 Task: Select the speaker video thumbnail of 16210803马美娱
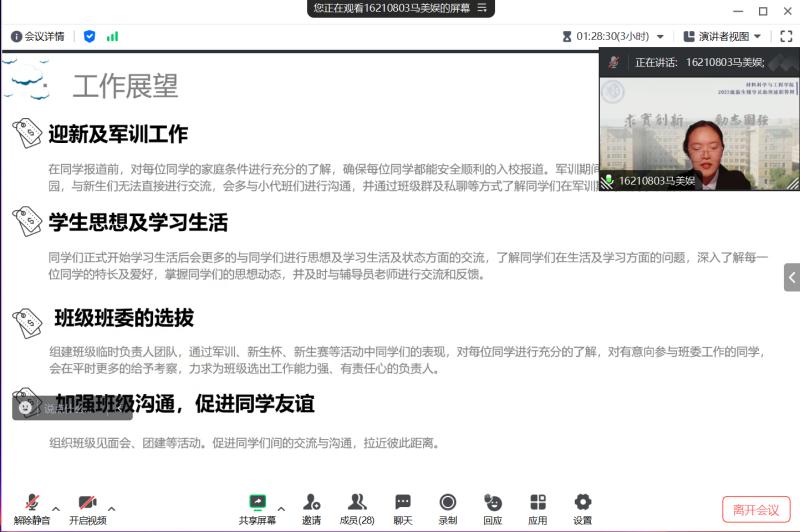pos(698,130)
